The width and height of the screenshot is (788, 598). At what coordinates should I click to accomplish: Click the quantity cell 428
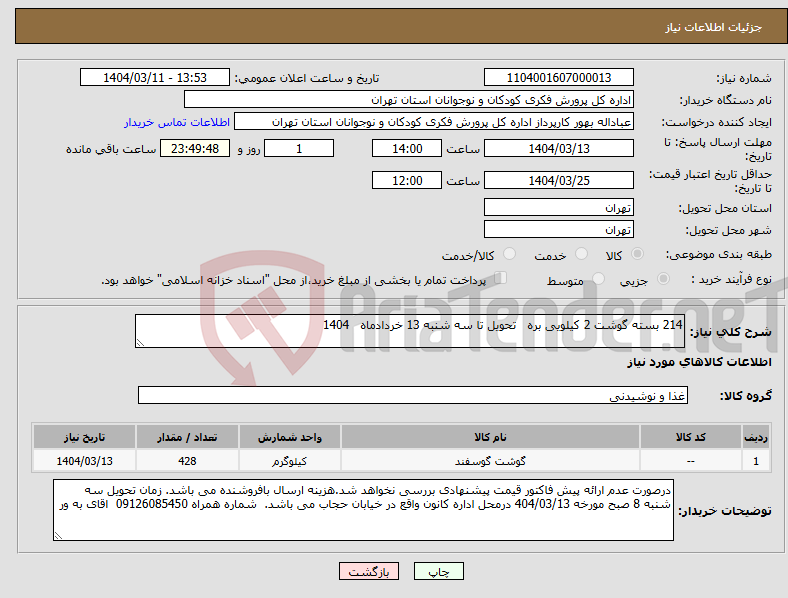[187, 461]
